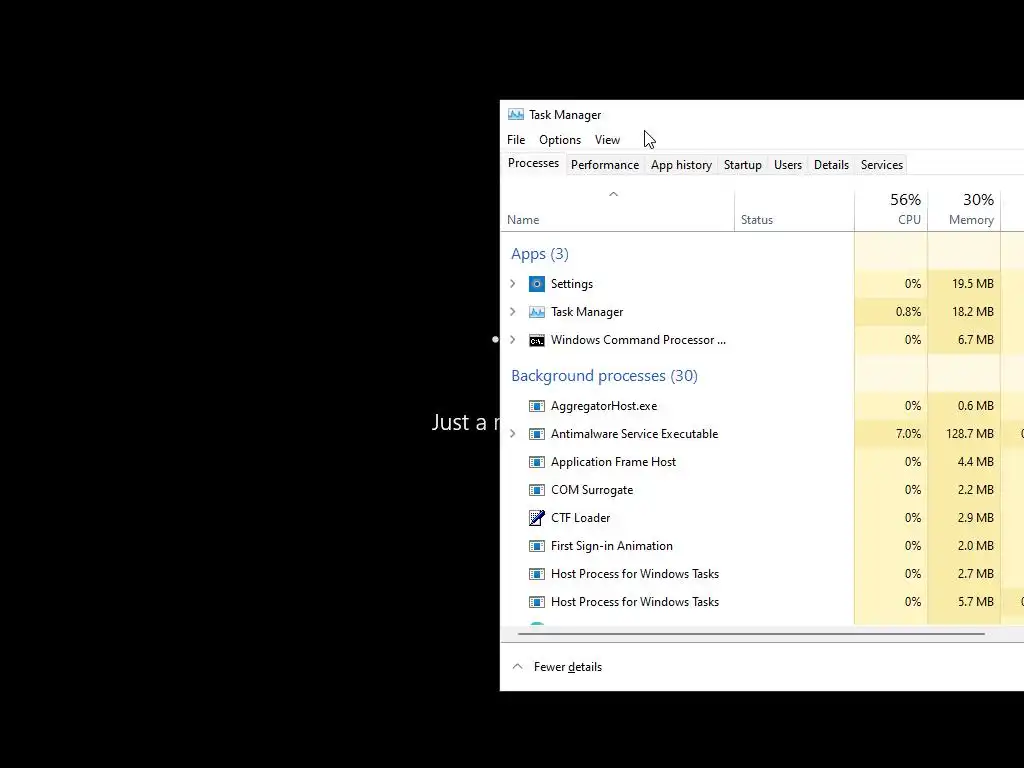Click the 4.4 MB memory value
1024x768 pixels.
point(976,462)
